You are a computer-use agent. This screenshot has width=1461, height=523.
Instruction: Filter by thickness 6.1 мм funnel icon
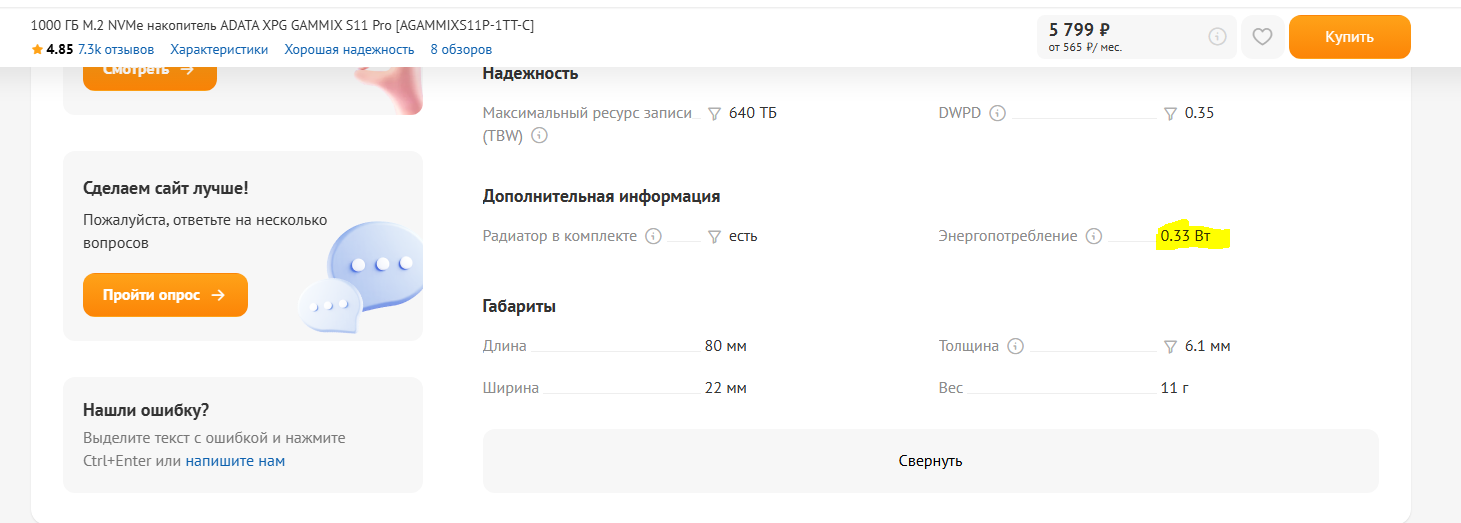click(1170, 347)
